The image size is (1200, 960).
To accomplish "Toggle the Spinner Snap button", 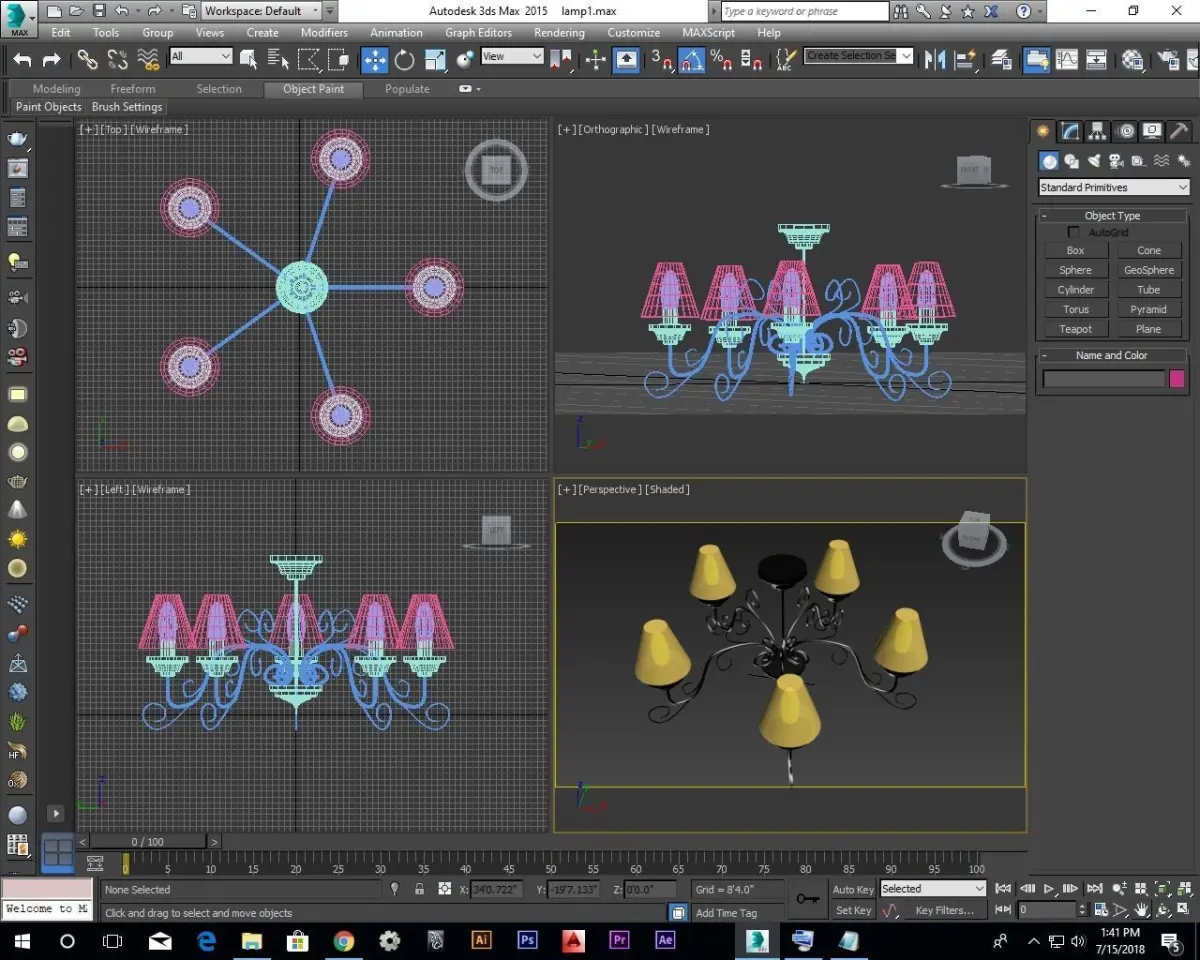I will tap(752, 60).
